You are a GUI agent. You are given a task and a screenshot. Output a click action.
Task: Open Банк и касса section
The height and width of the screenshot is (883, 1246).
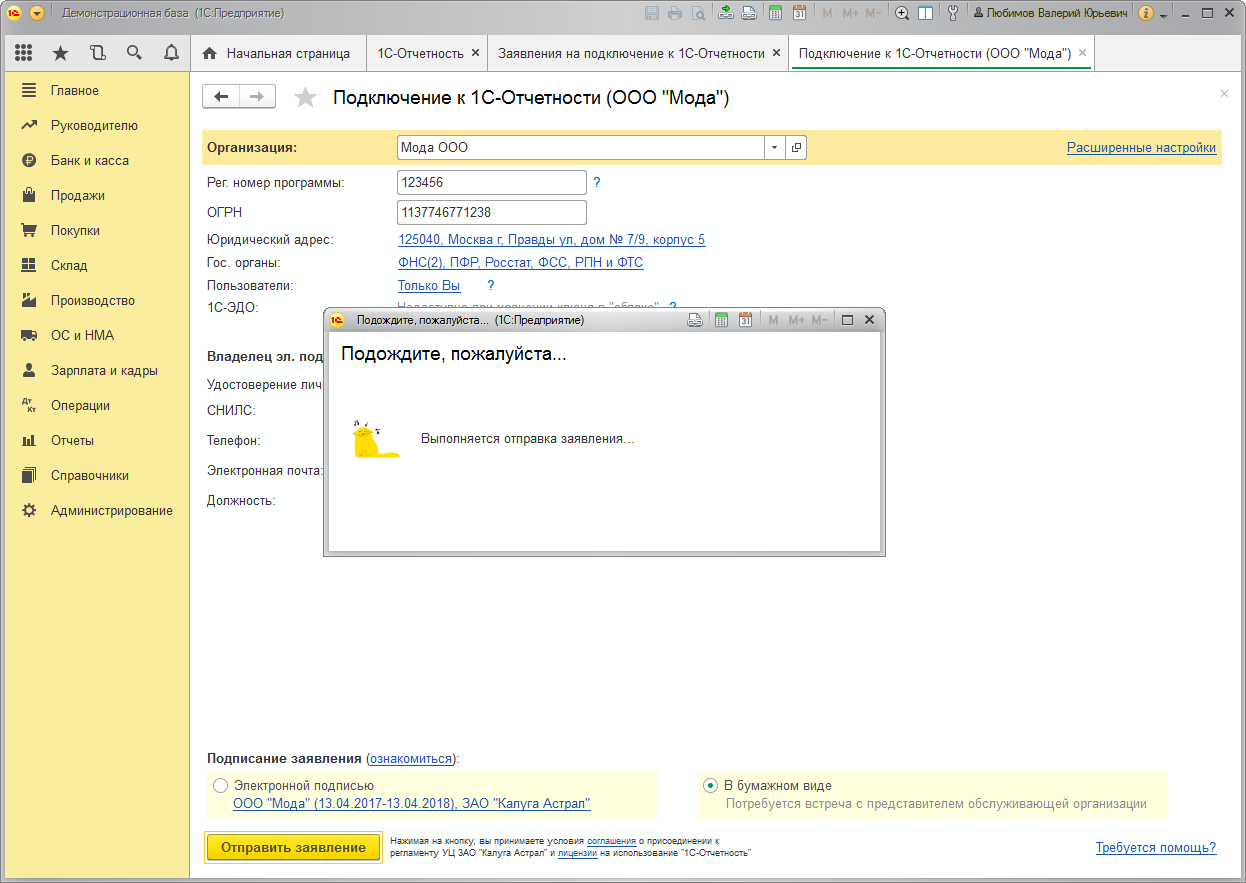pyautogui.click(x=95, y=160)
